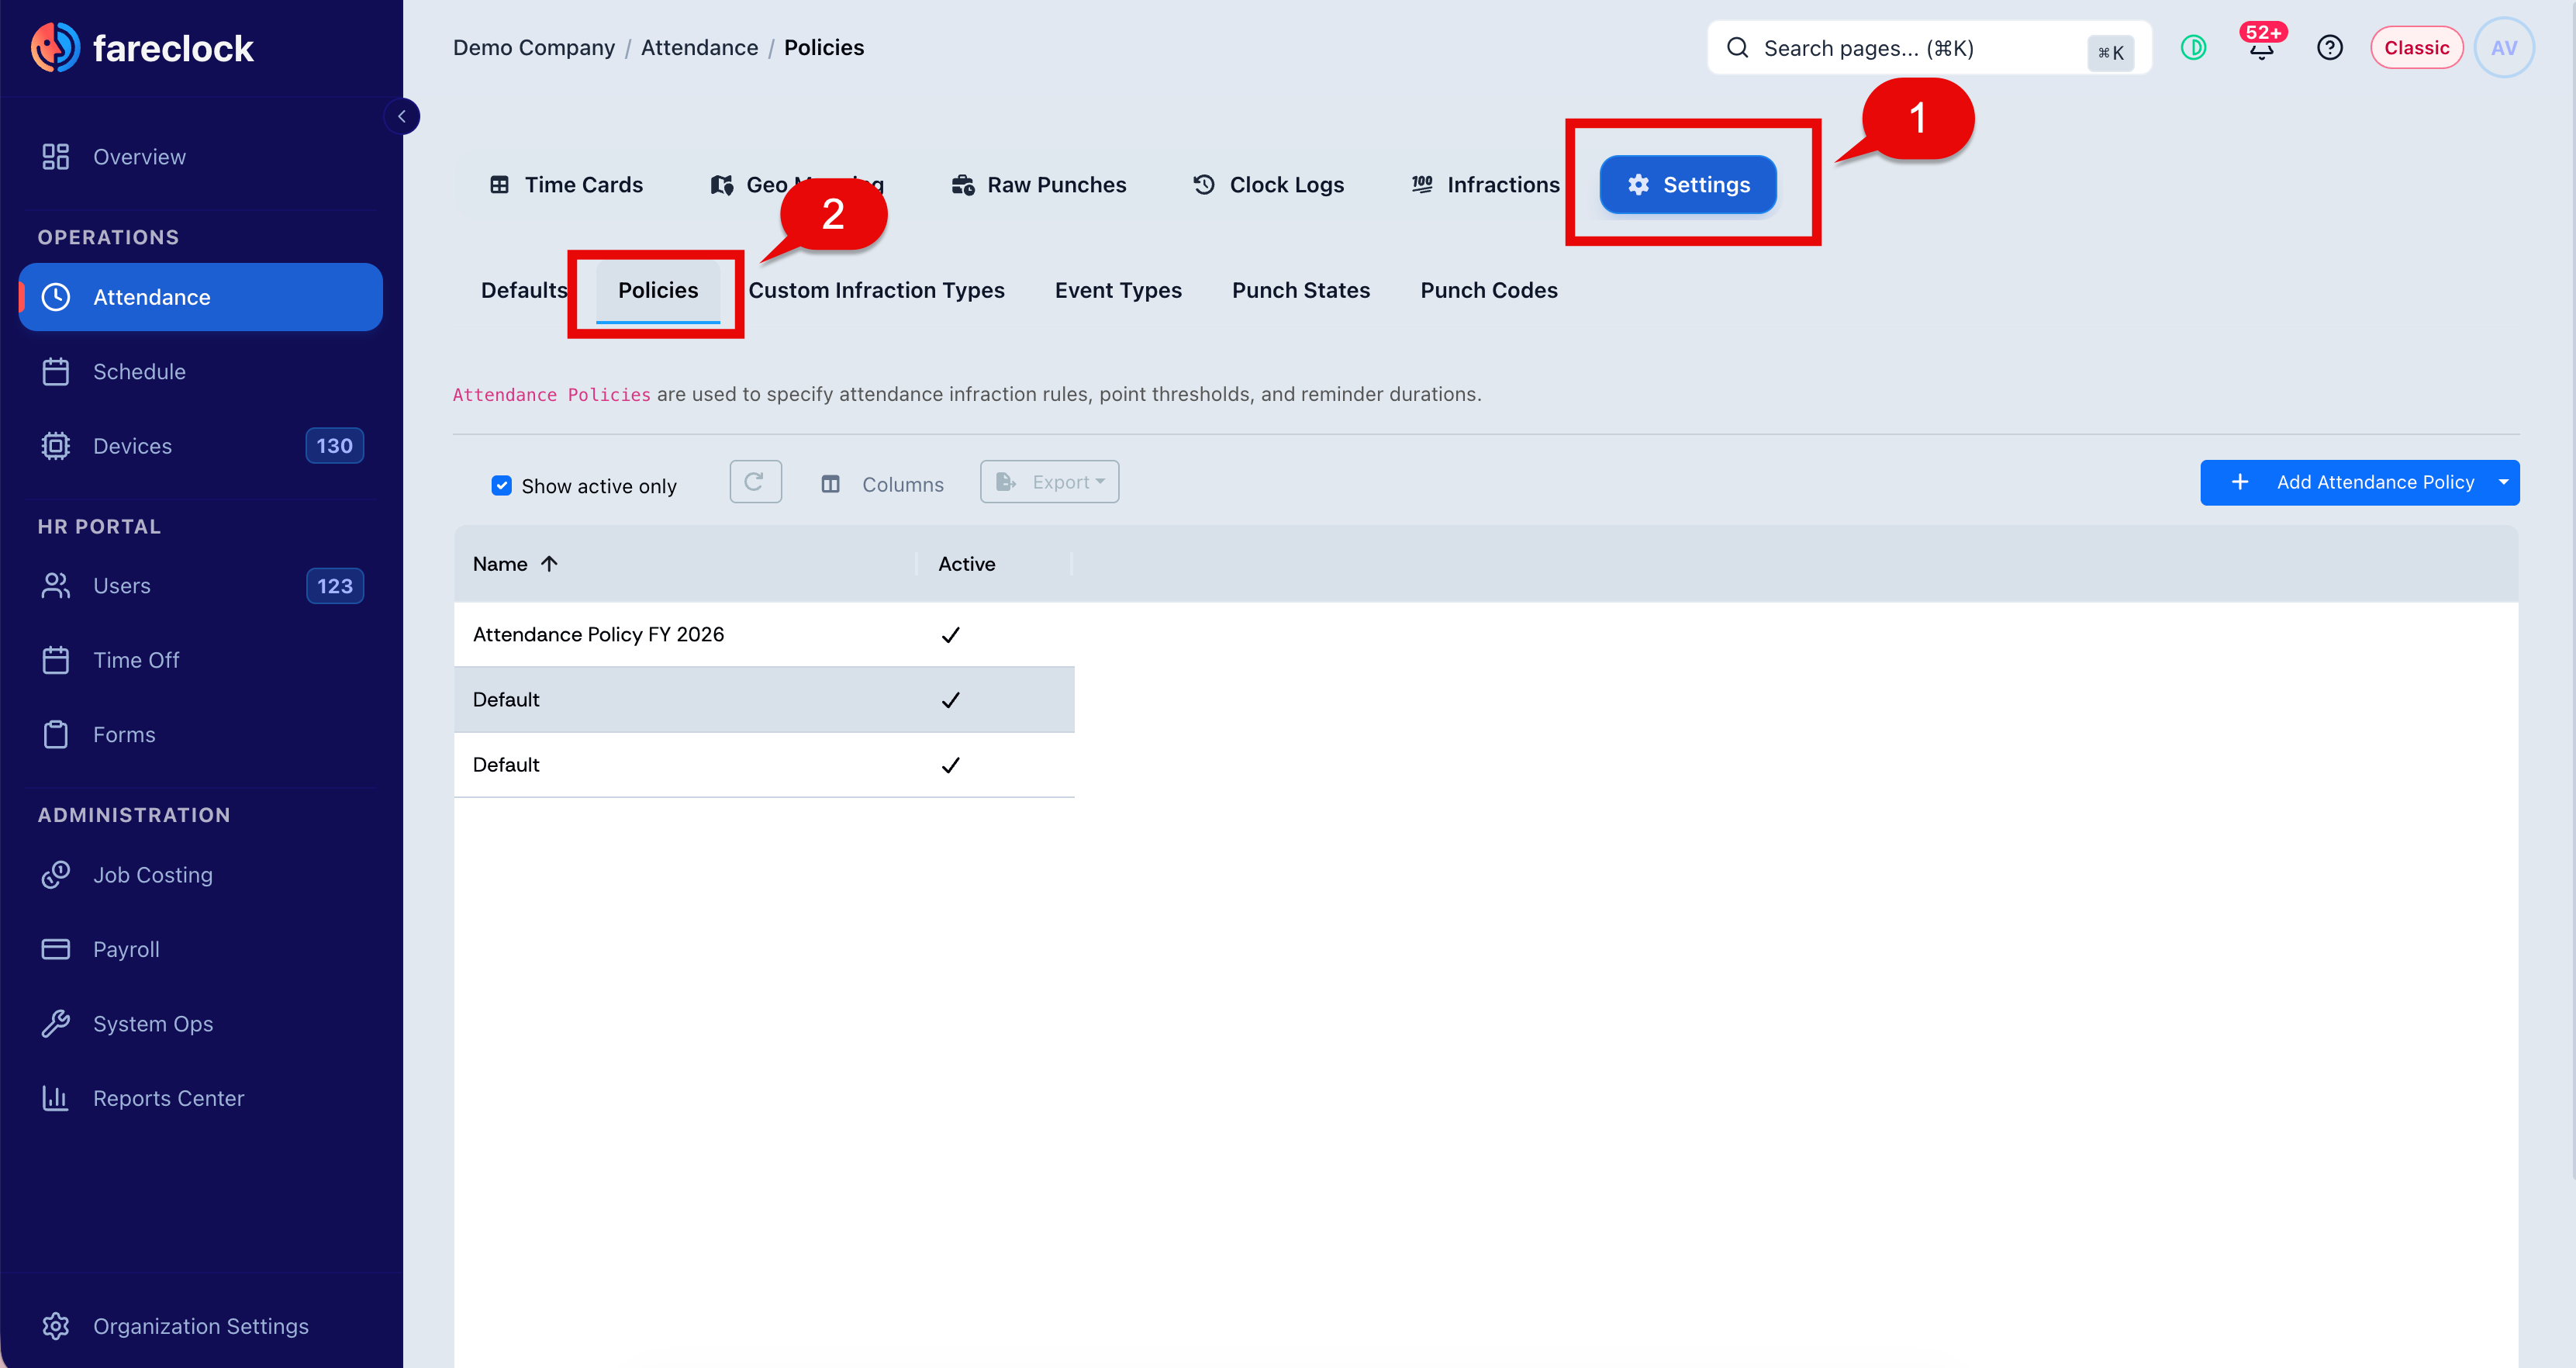The height and width of the screenshot is (1368, 2576).
Task: Click the green status circle icon
Action: click(x=2193, y=48)
